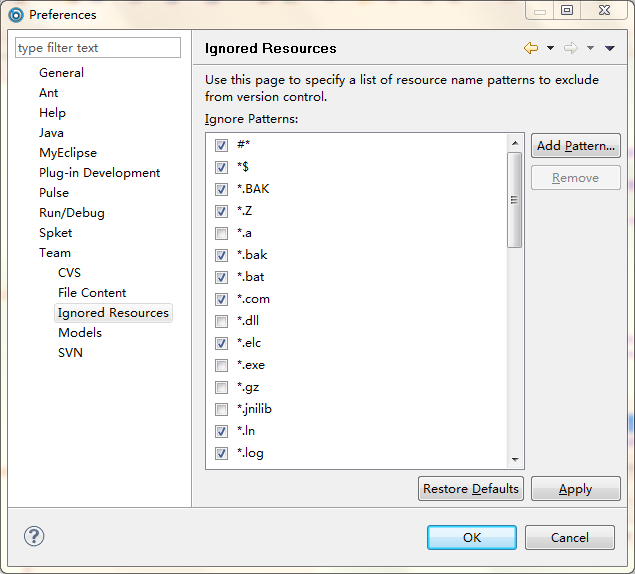Select the Ant preferences category

(x=49, y=93)
